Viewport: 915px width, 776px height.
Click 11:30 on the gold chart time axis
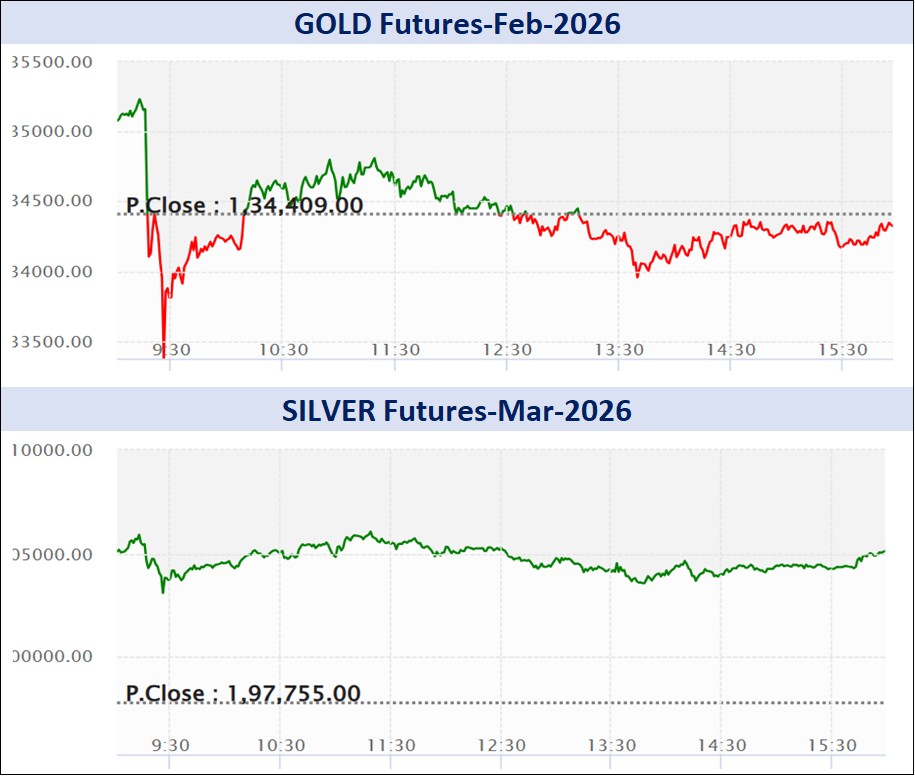point(396,350)
